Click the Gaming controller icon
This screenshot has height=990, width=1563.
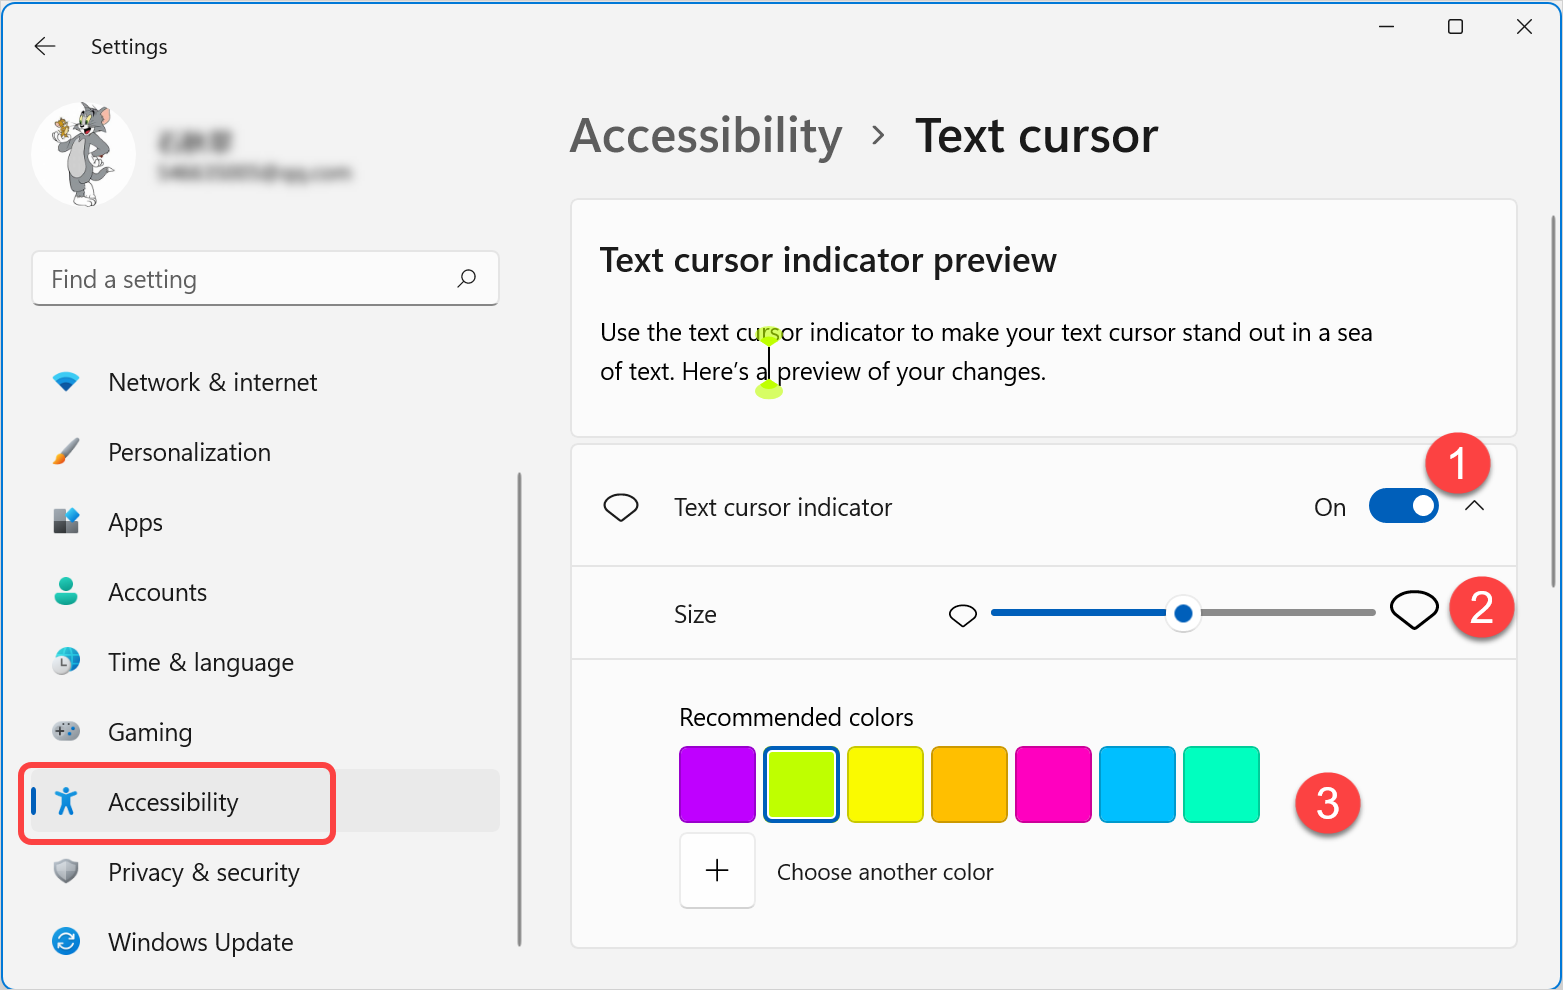66,732
